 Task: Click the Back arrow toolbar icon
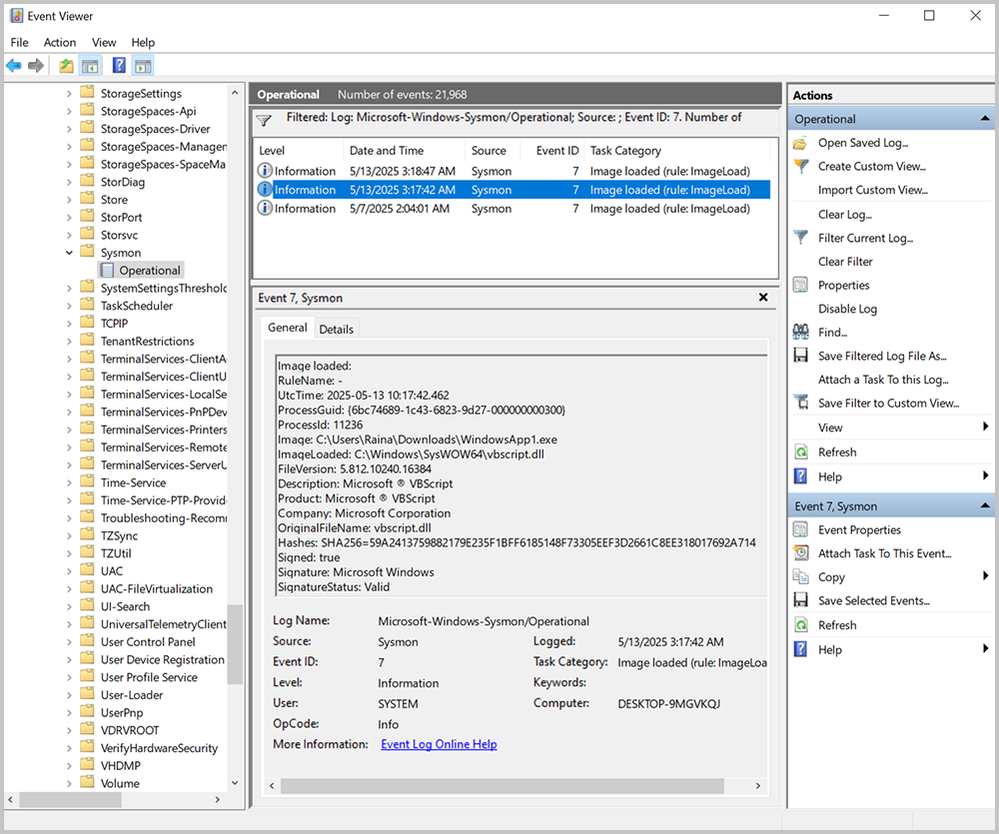point(14,66)
